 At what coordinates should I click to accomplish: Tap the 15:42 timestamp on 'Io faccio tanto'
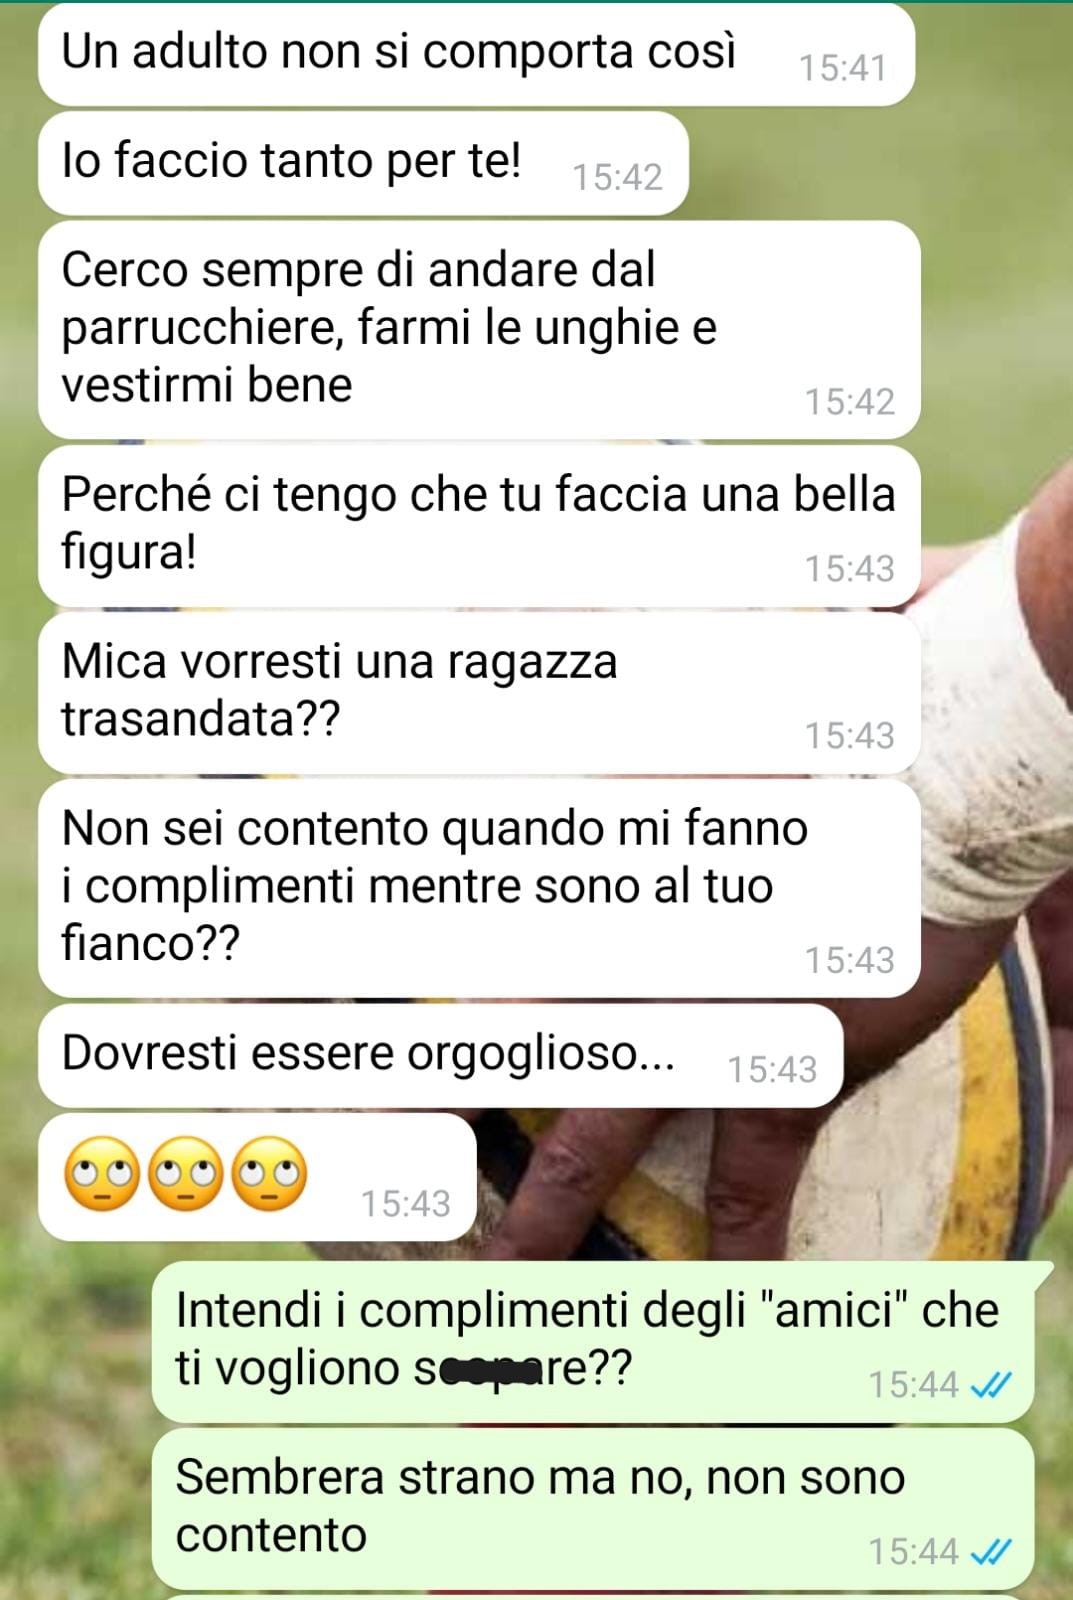(617, 177)
